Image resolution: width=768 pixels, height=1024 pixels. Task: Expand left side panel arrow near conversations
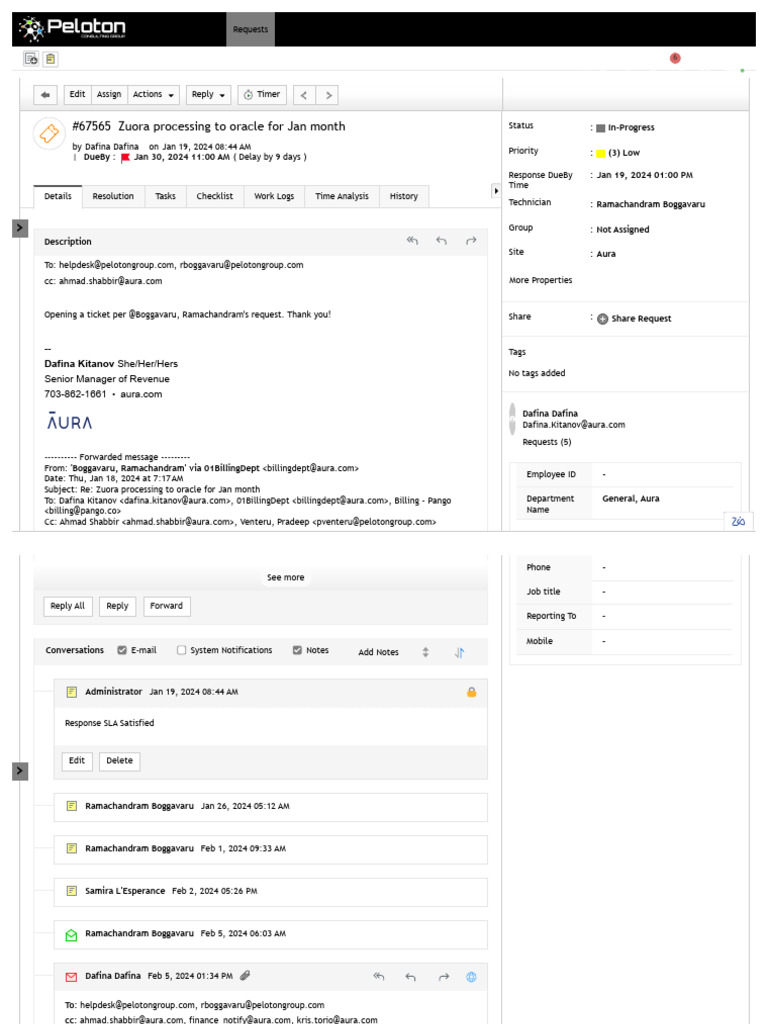(20, 771)
